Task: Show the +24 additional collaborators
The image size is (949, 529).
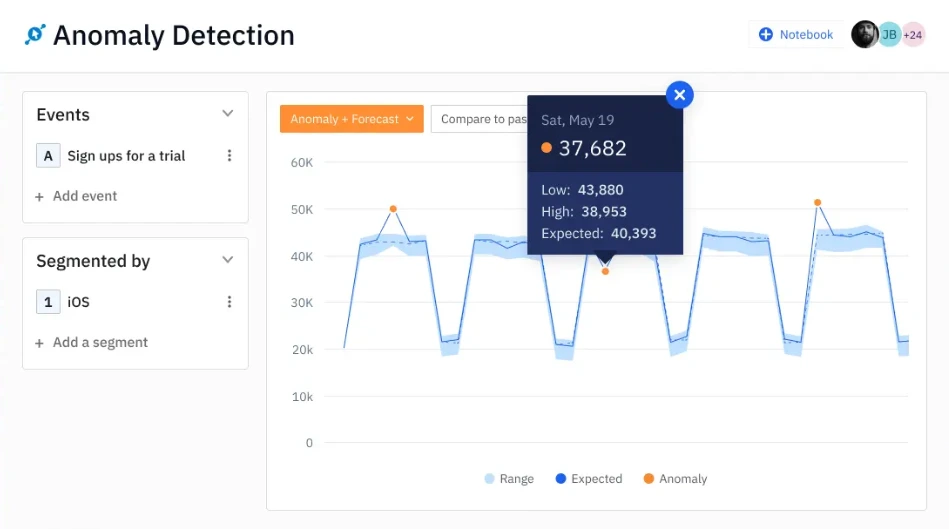Action: tap(913, 34)
